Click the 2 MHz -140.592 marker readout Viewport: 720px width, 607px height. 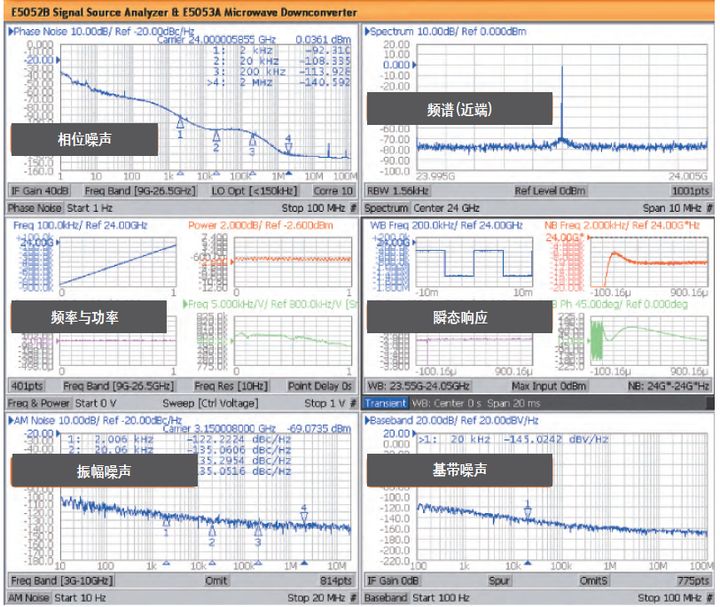(x=279, y=83)
